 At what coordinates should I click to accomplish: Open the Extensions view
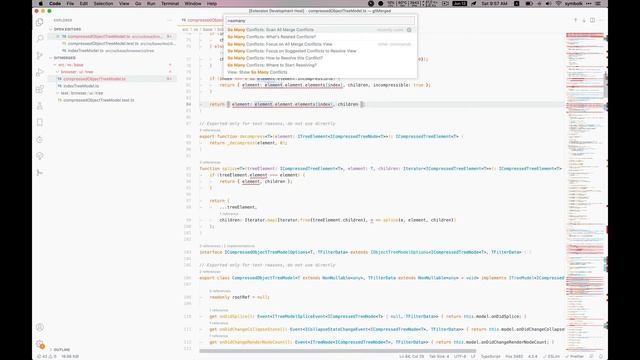click(40, 89)
